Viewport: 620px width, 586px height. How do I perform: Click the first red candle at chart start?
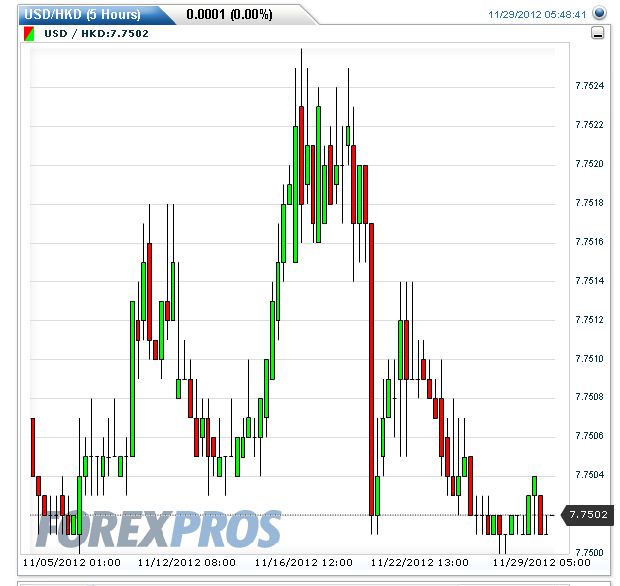point(33,447)
